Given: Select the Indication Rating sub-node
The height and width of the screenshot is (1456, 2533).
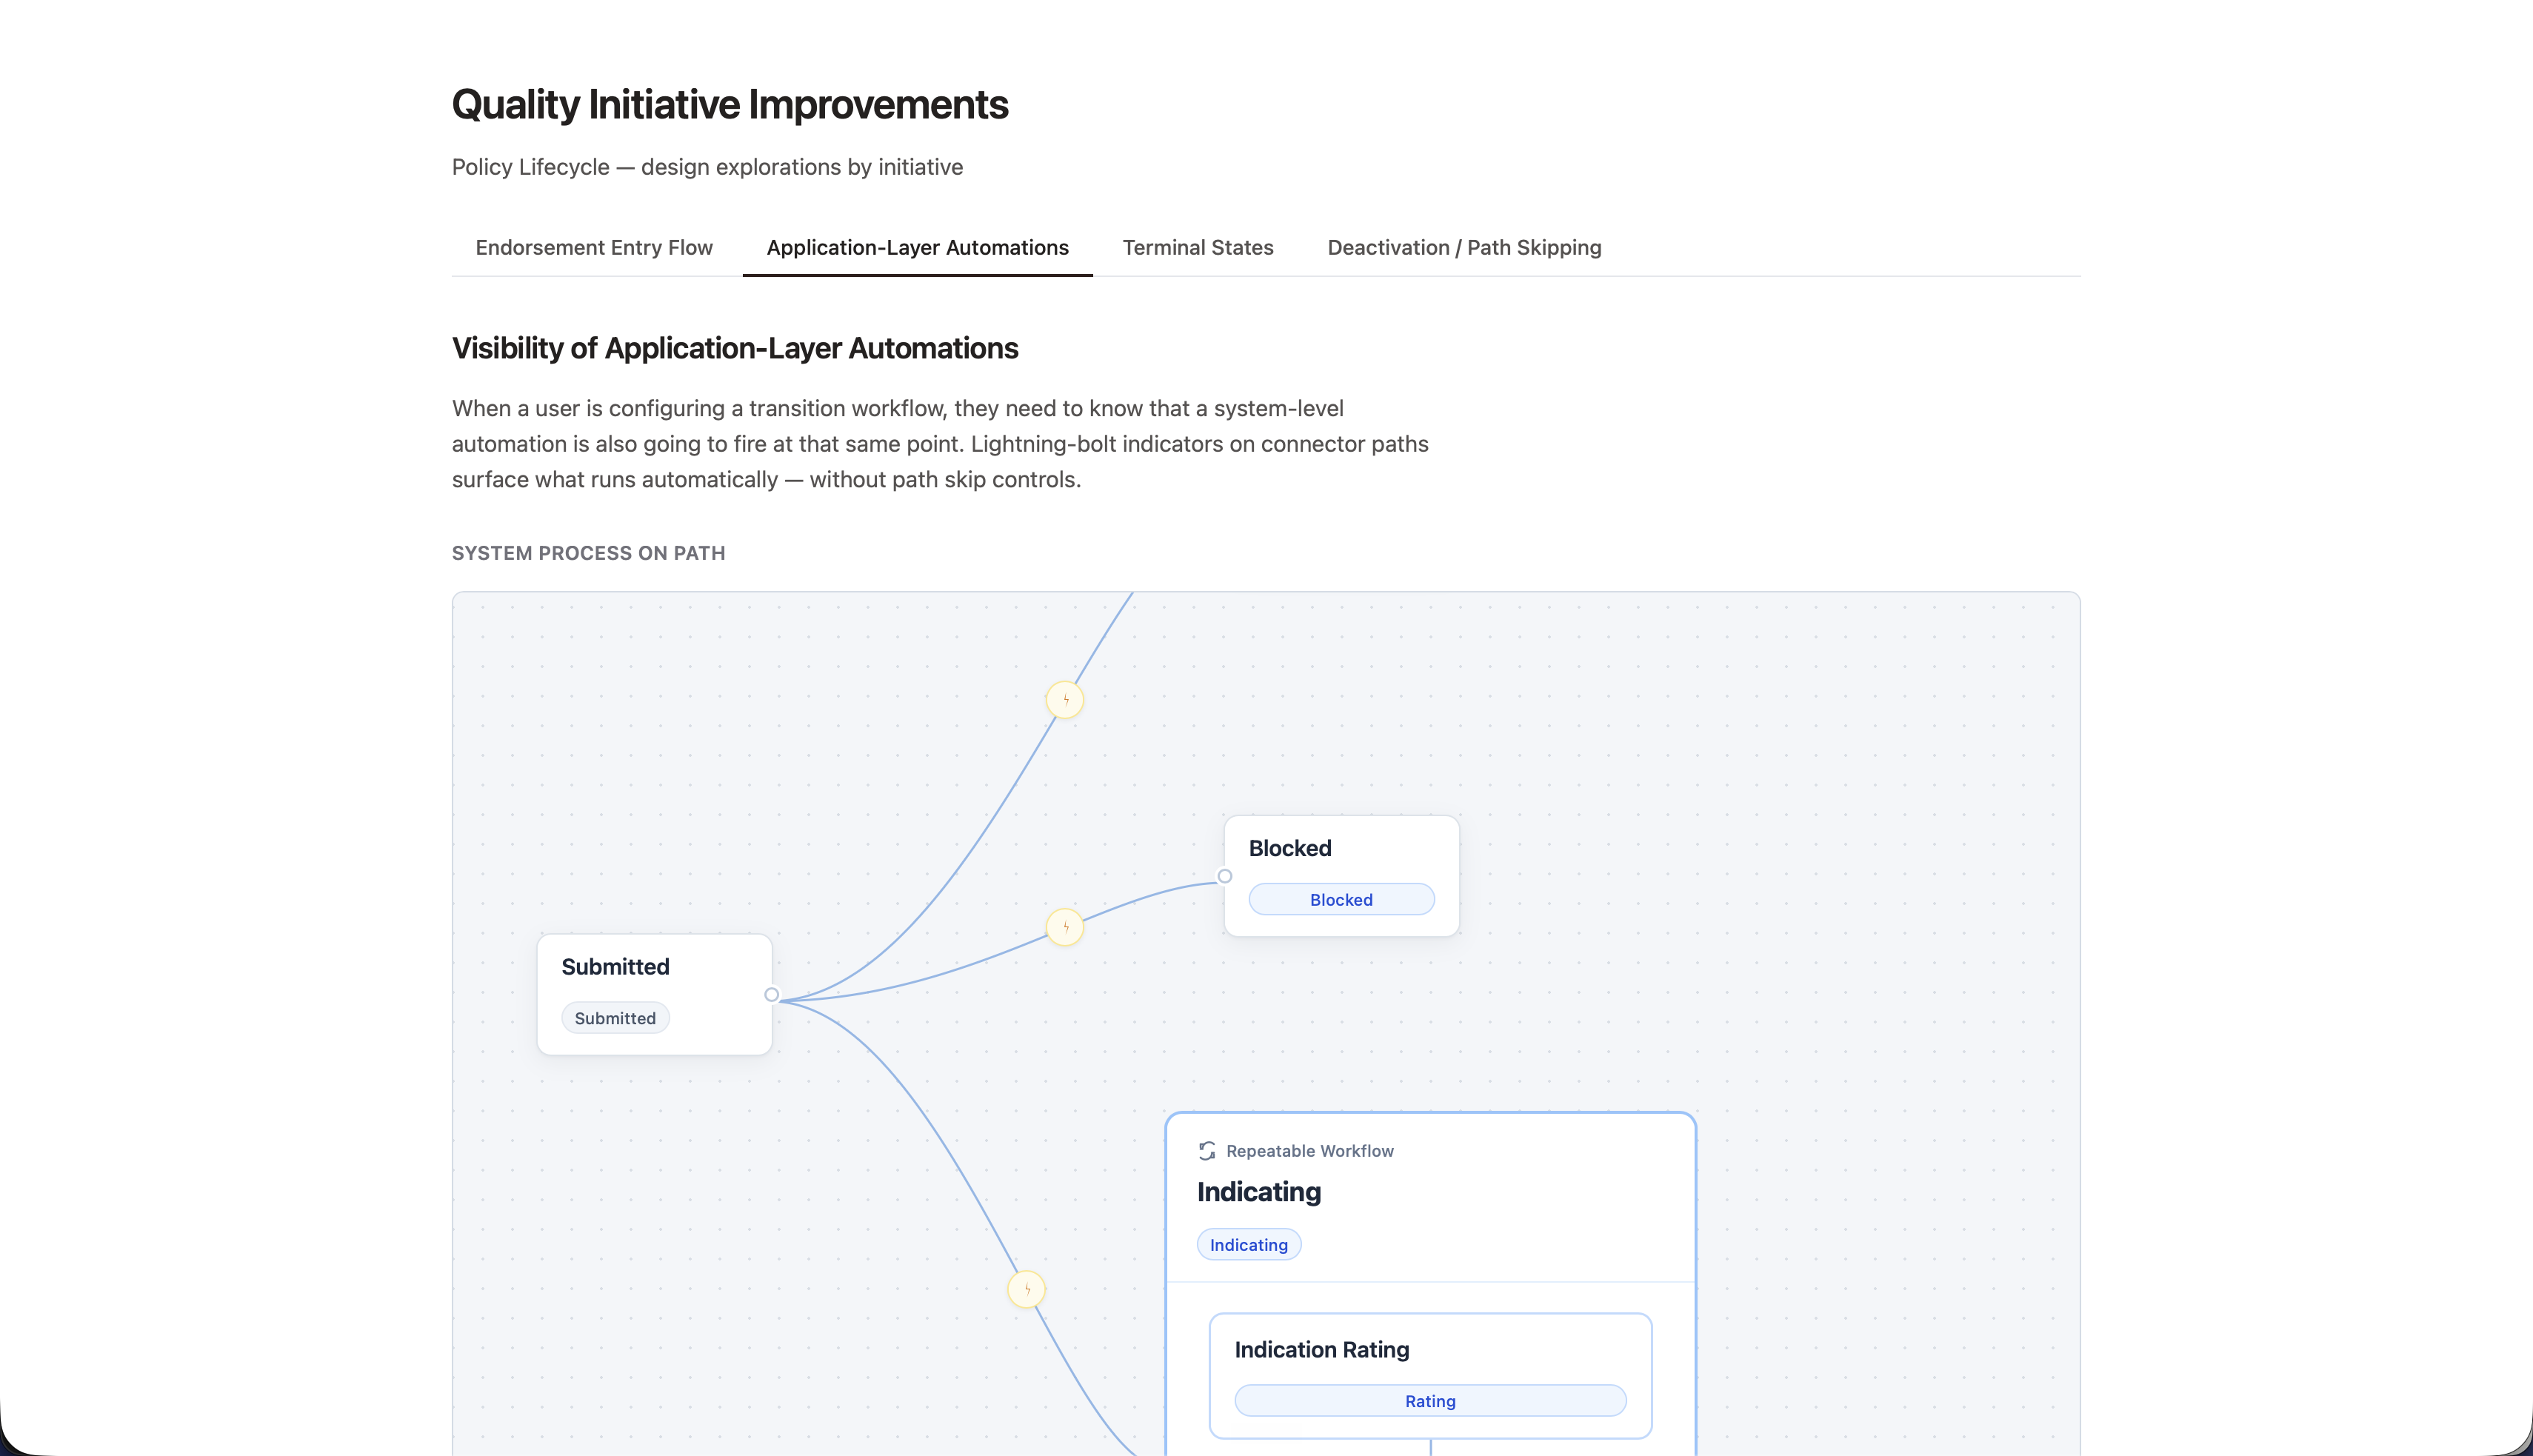Looking at the screenshot, I should pos(1430,1376).
